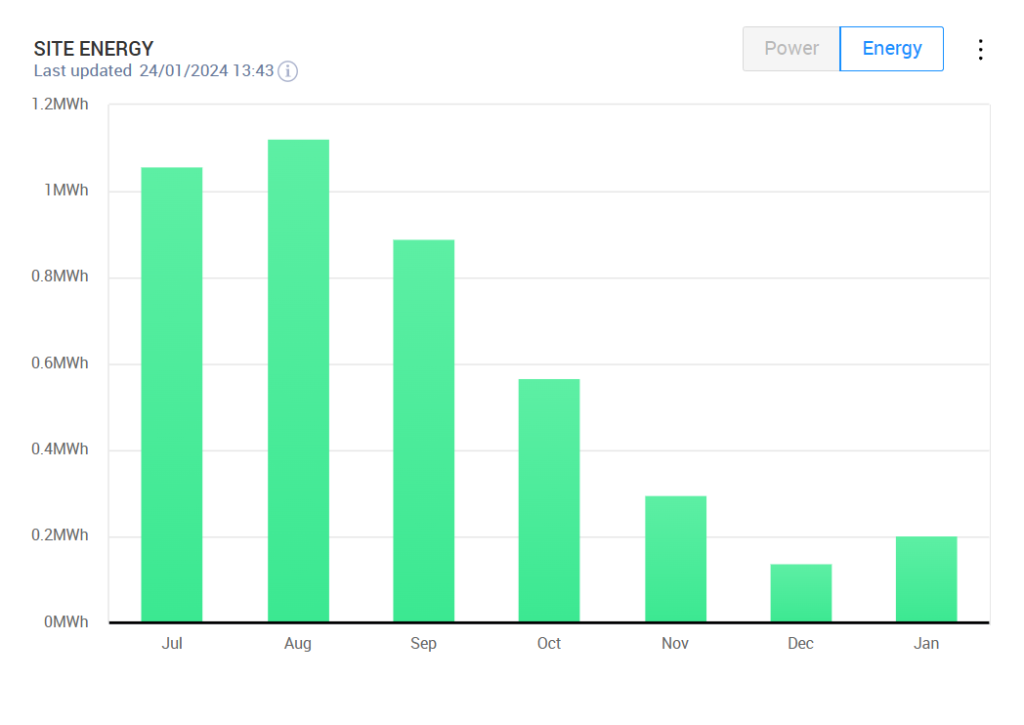The height and width of the screenshot is (725, 1024).
Task: Click the Oct axis label
Action: pos(548,643)
